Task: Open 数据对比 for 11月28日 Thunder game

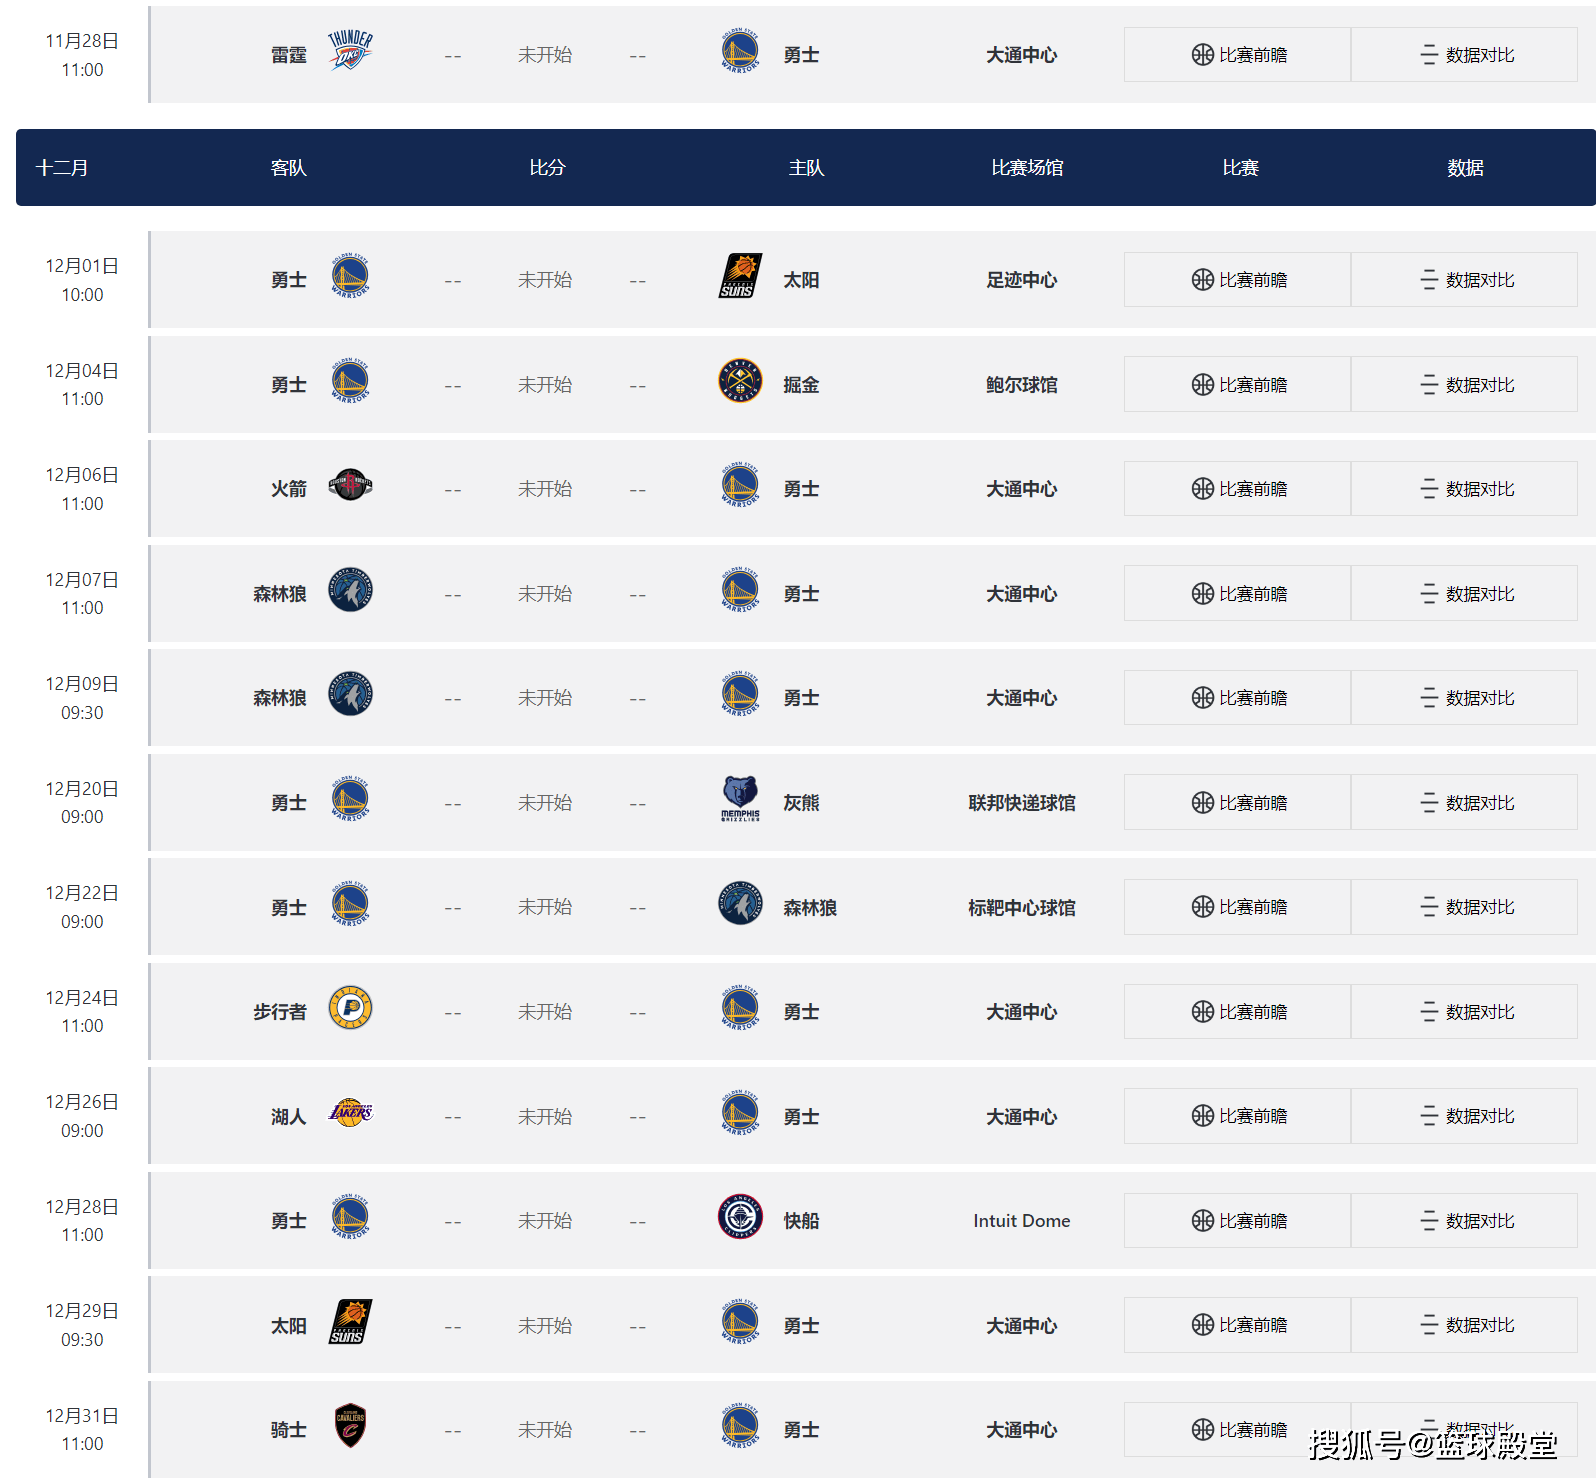Action: pyautogui.click(x=1464, y=55)
